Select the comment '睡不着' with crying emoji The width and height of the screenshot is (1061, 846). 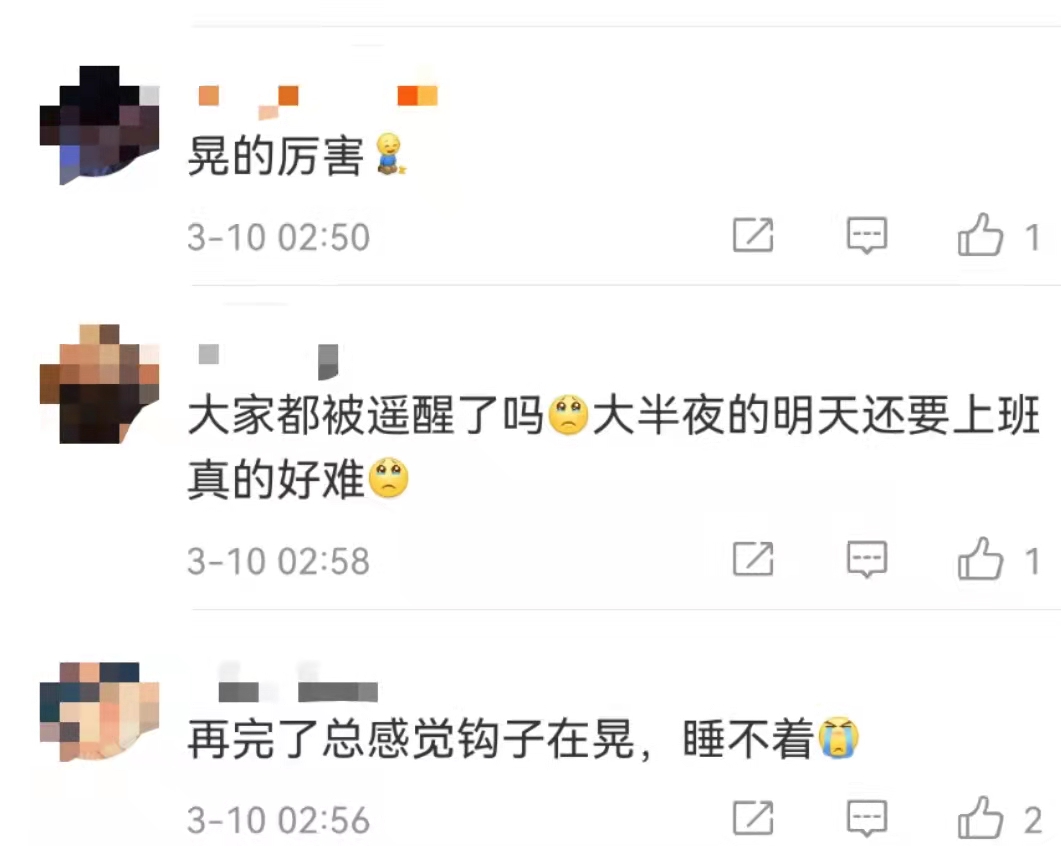point(771,738)
